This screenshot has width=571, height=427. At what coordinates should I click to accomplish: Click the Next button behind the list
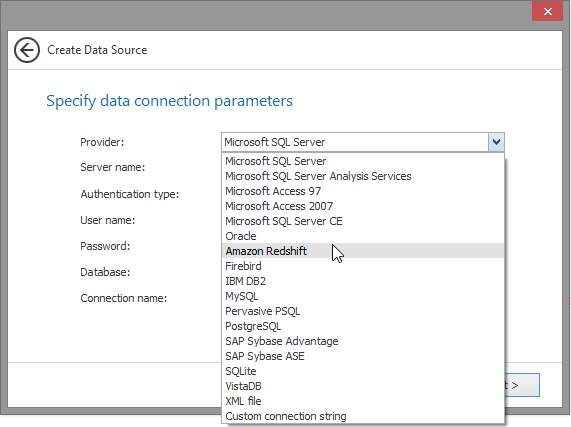[522, 385]
